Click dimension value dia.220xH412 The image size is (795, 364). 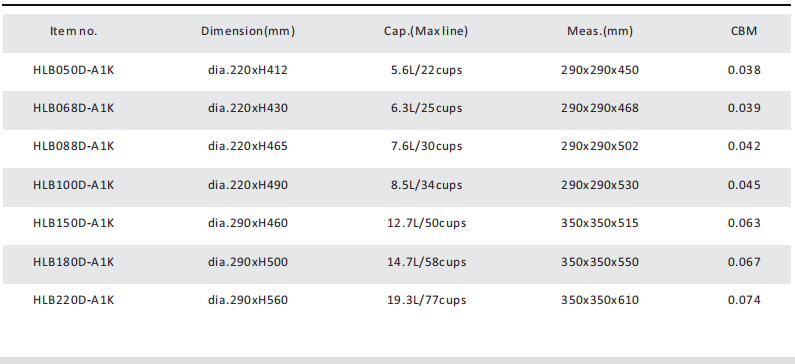tap(247, 70)
